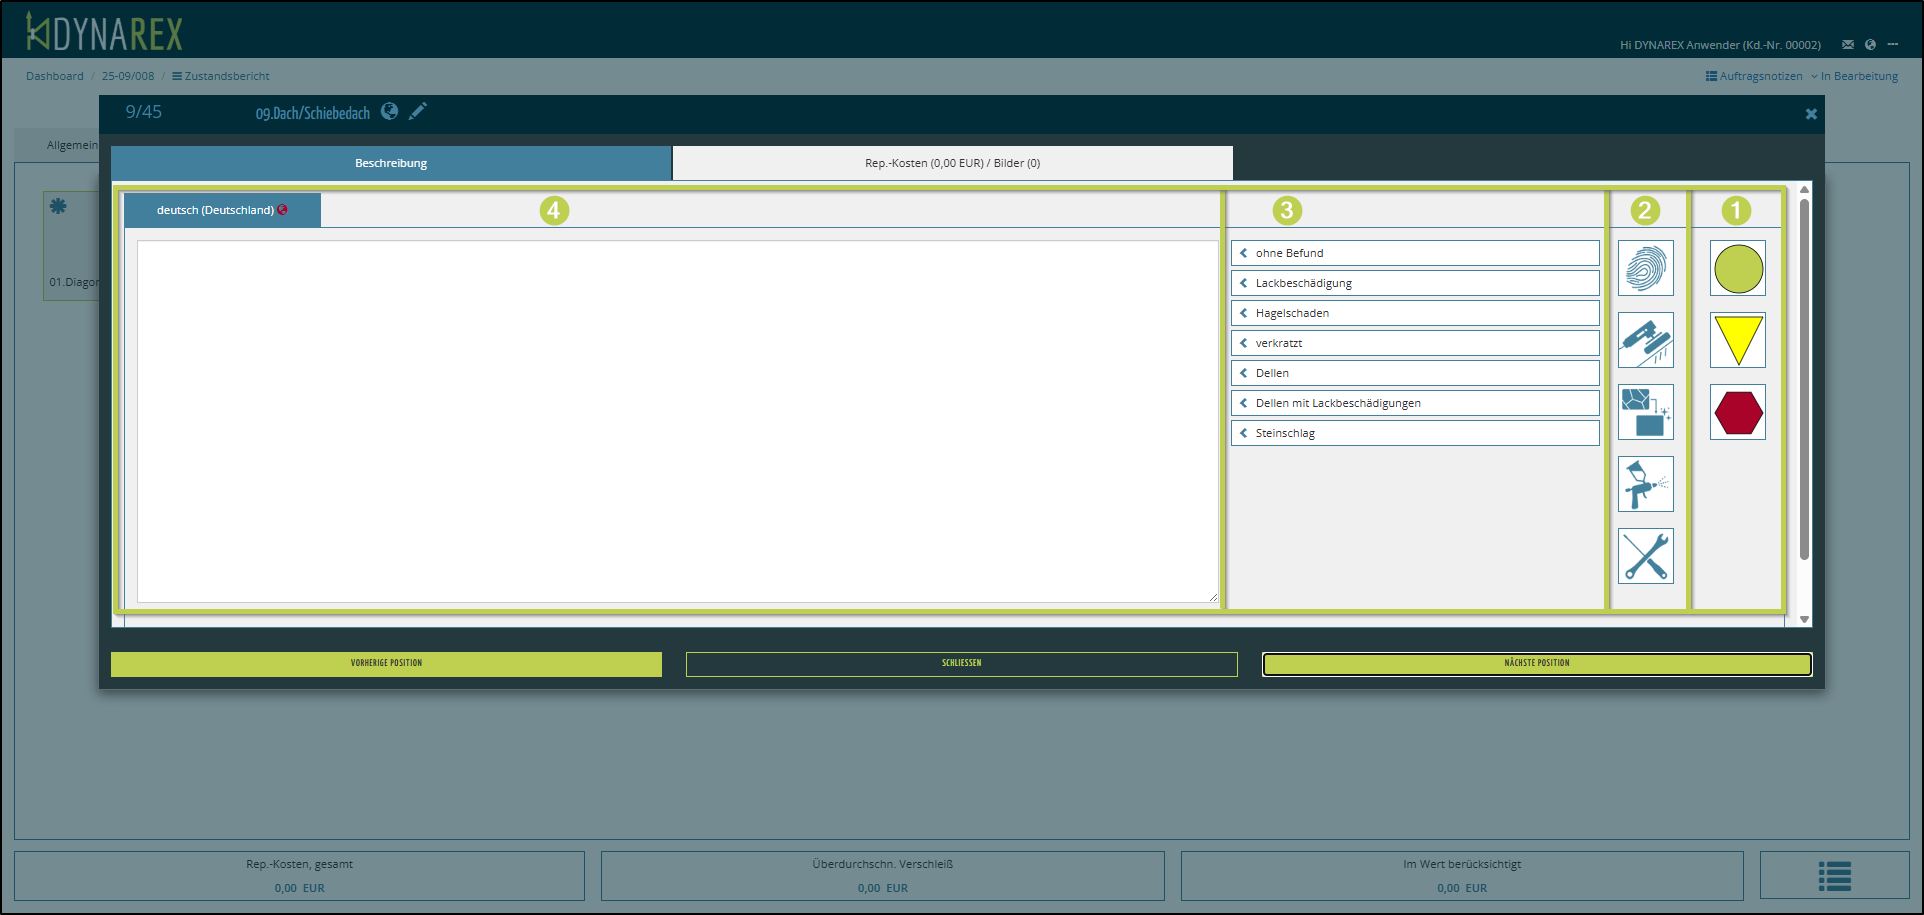Open the envelope messages icon in header
The image size is (1924, 915).
(x=1848, y=44)
